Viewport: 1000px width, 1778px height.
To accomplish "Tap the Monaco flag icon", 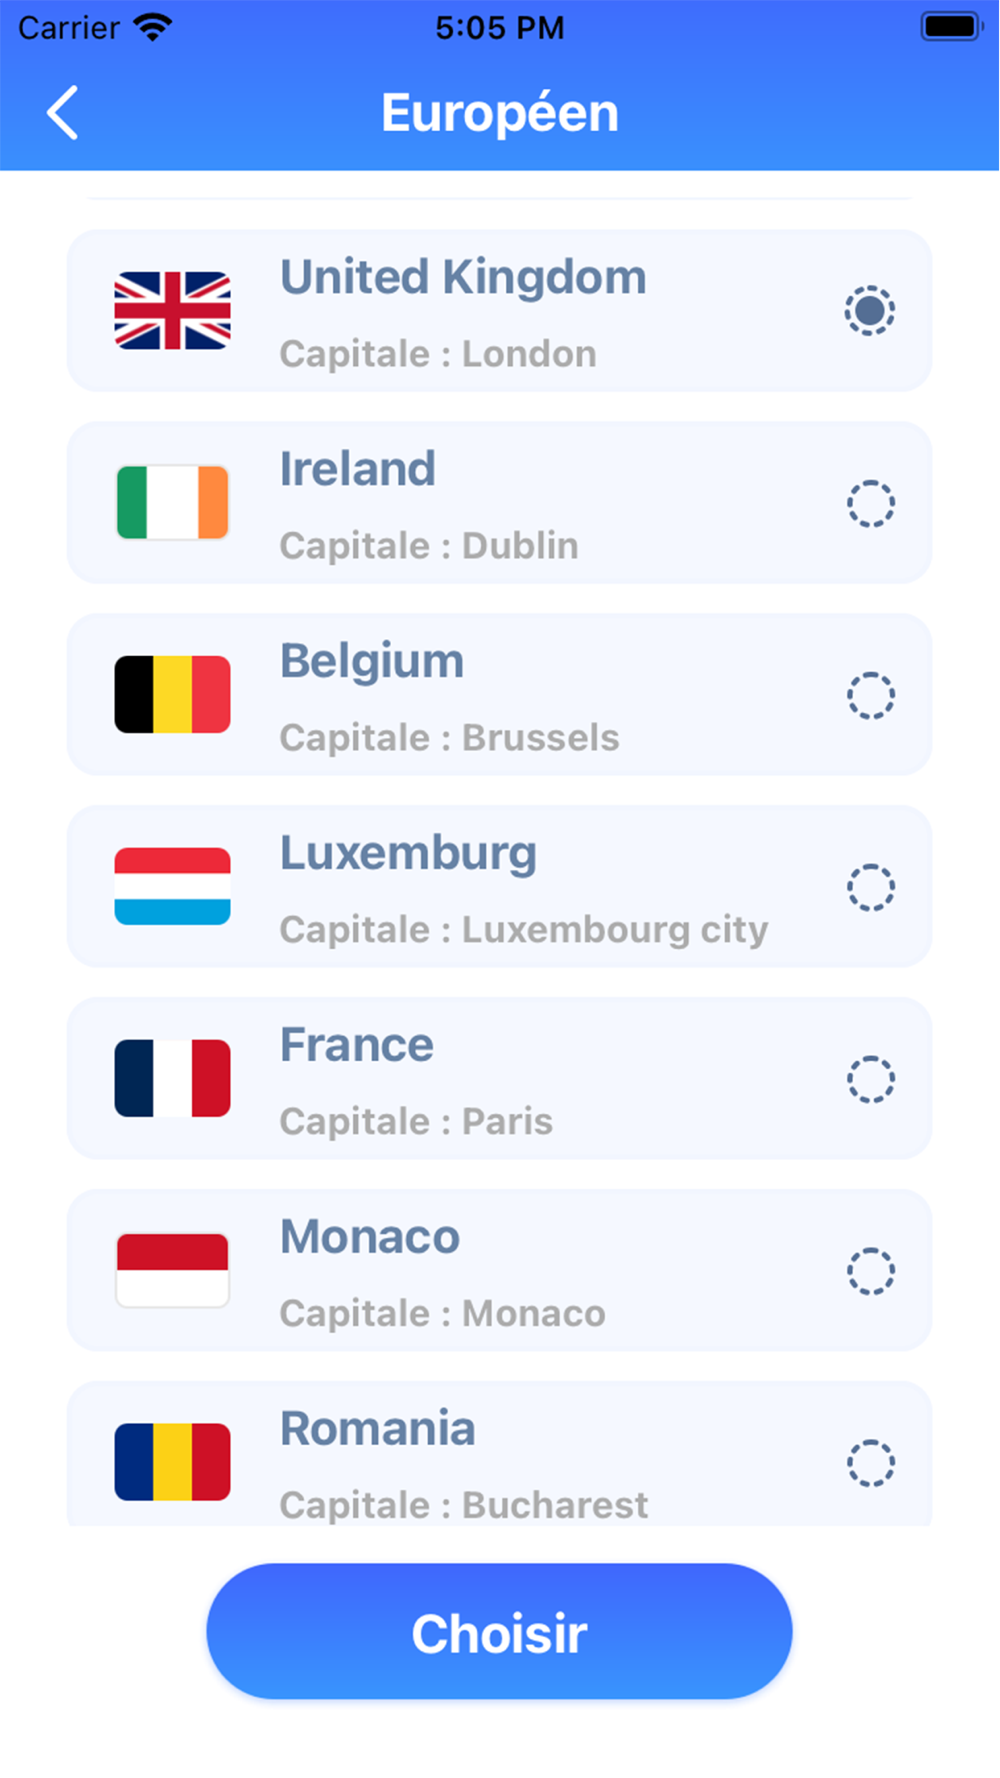I will [172, 1271].
